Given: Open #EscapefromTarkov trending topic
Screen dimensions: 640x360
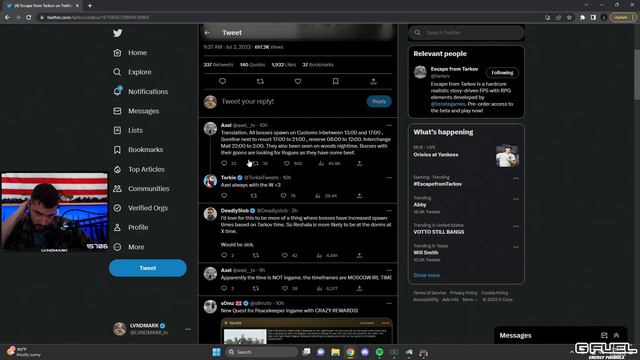Looking at the screenshot, I should [438, 184].
